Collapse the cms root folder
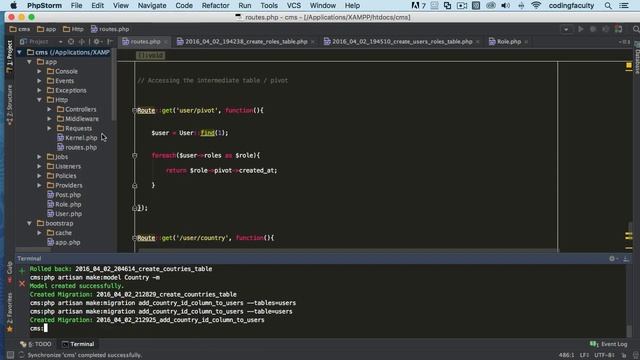Image resolution: width=640 pixels, height=360 pixels. 19,52
